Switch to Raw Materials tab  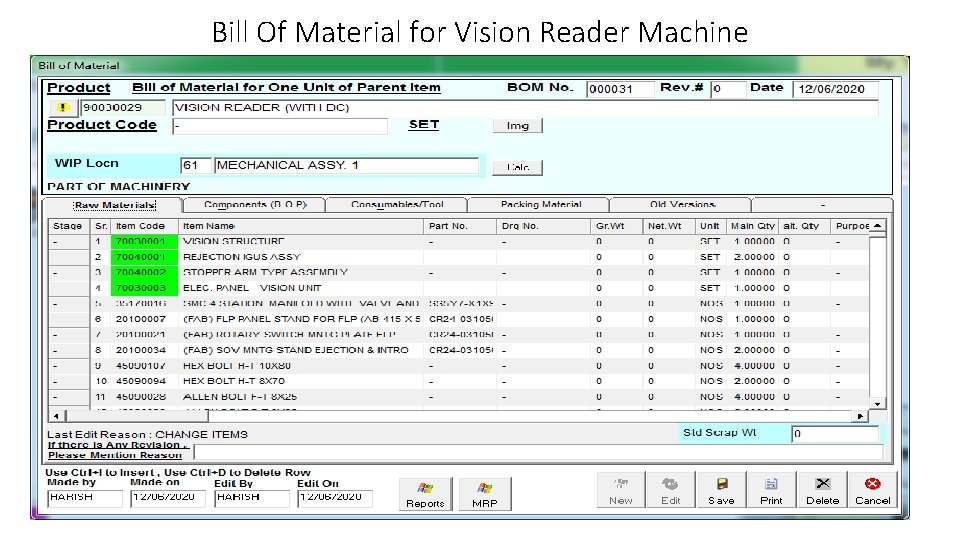point(114,205)
